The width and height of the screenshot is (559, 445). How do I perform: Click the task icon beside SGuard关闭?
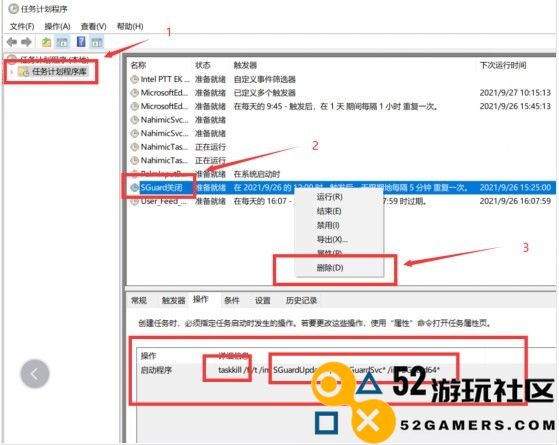pyautogui.click(x=134, y=188)
